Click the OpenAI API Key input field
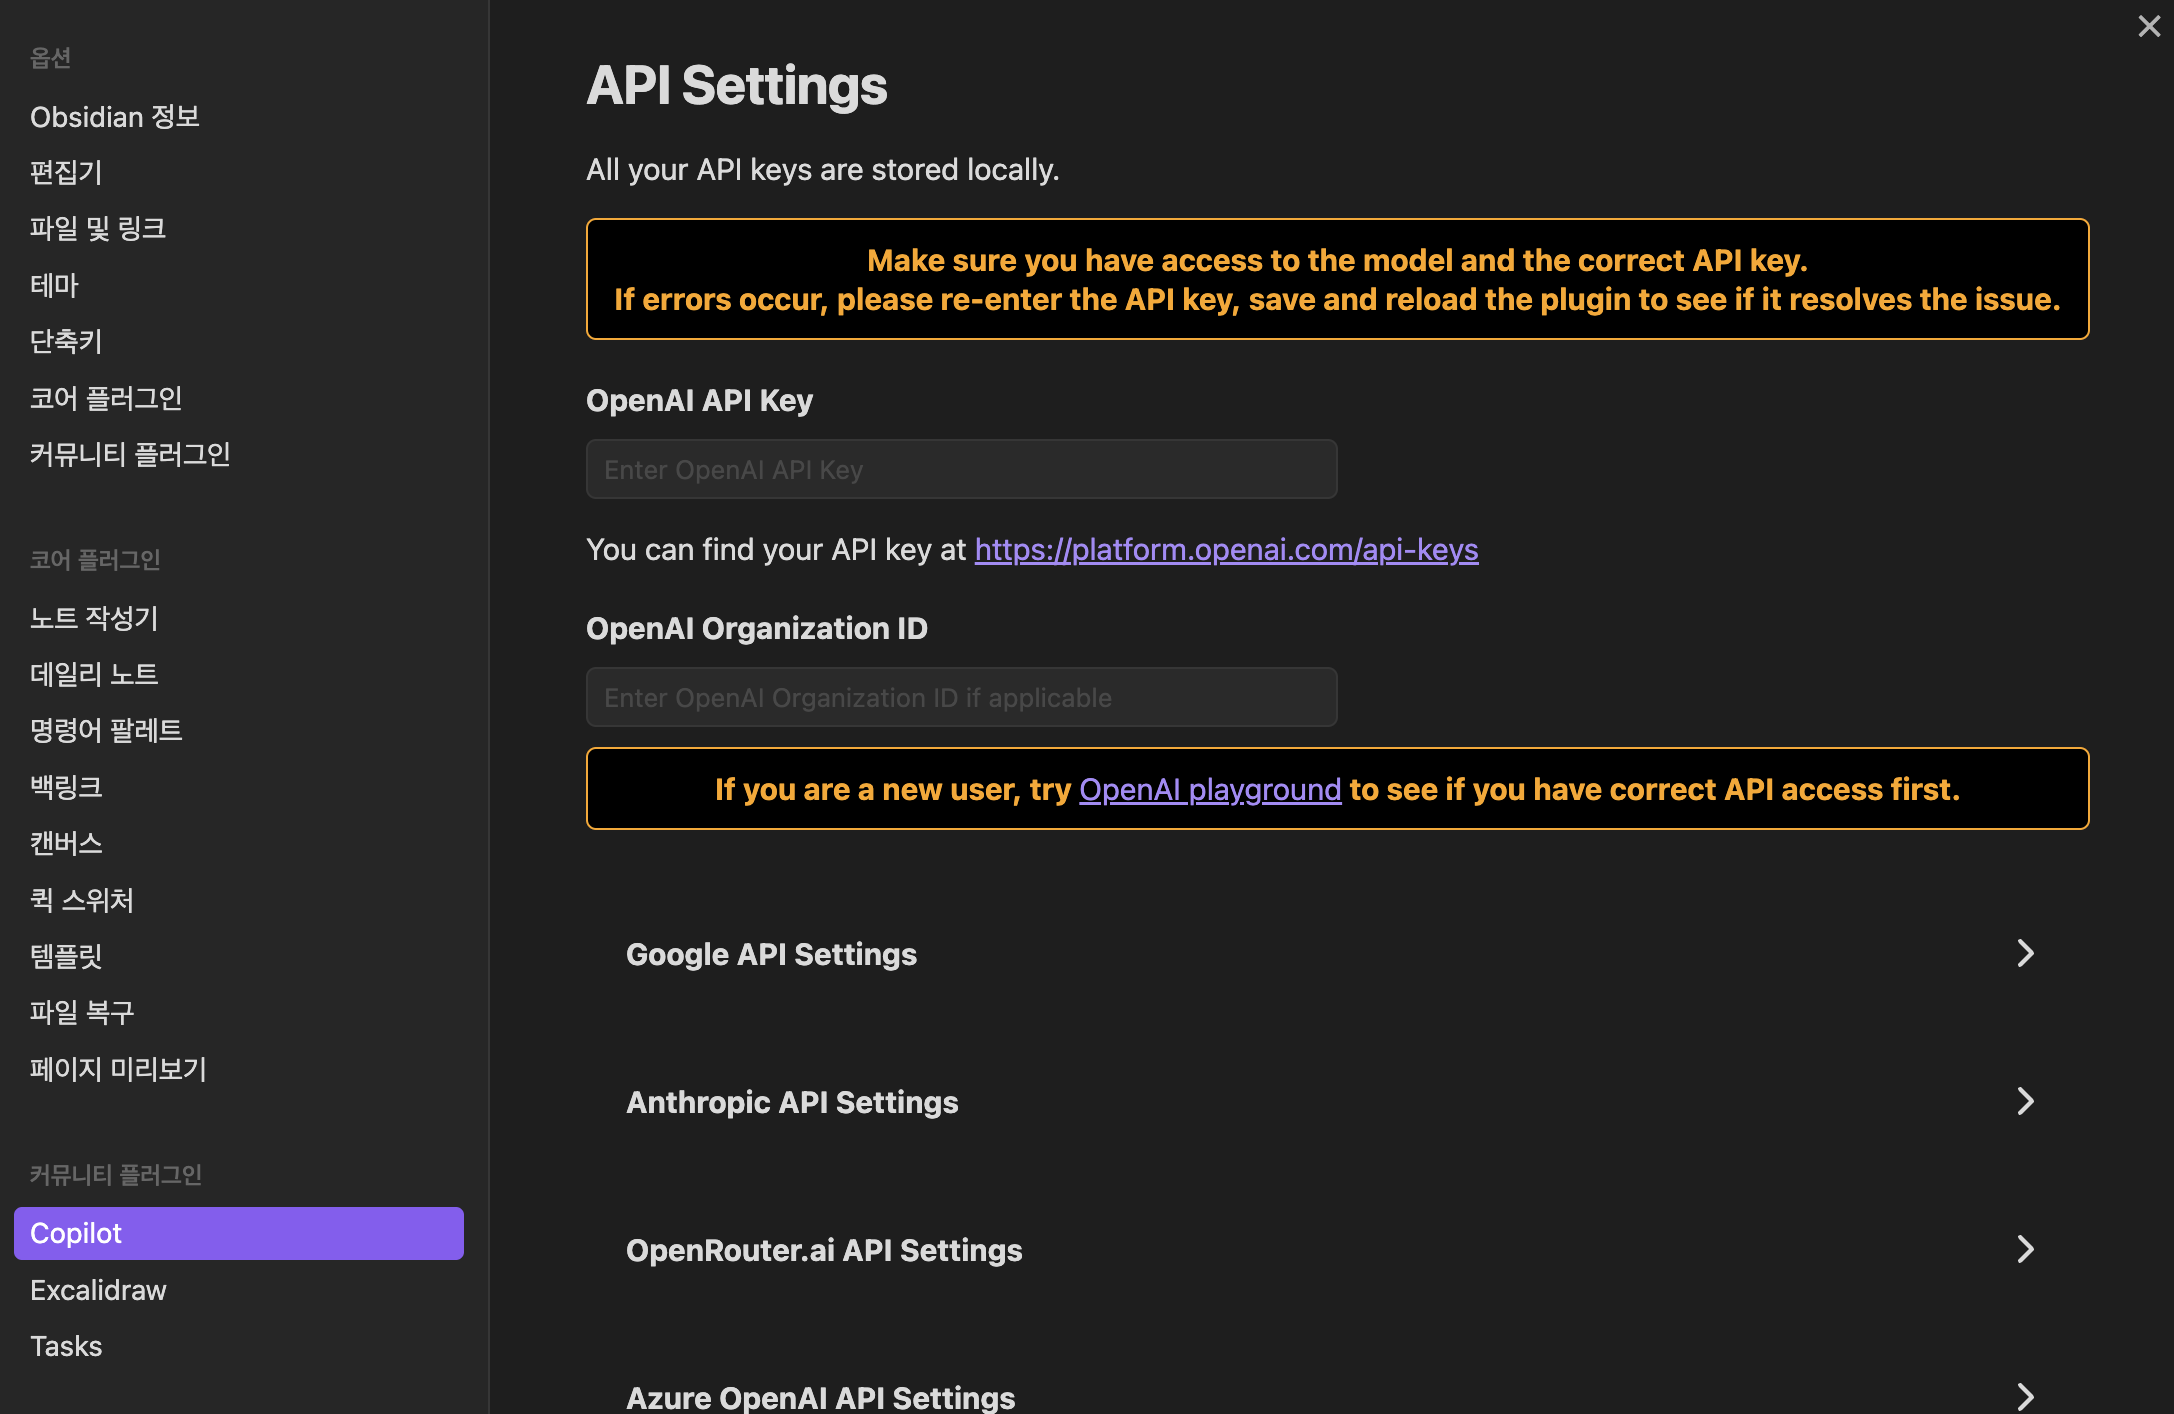Screen dimensions: 2174x1414 click(x=961, y=469)
